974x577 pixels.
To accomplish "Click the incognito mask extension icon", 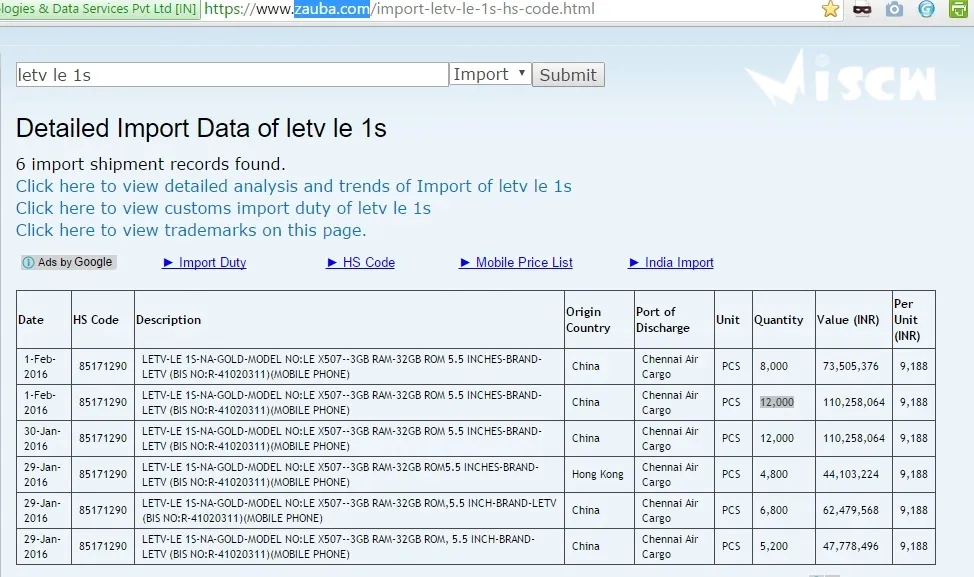I will tap(861, 11).
